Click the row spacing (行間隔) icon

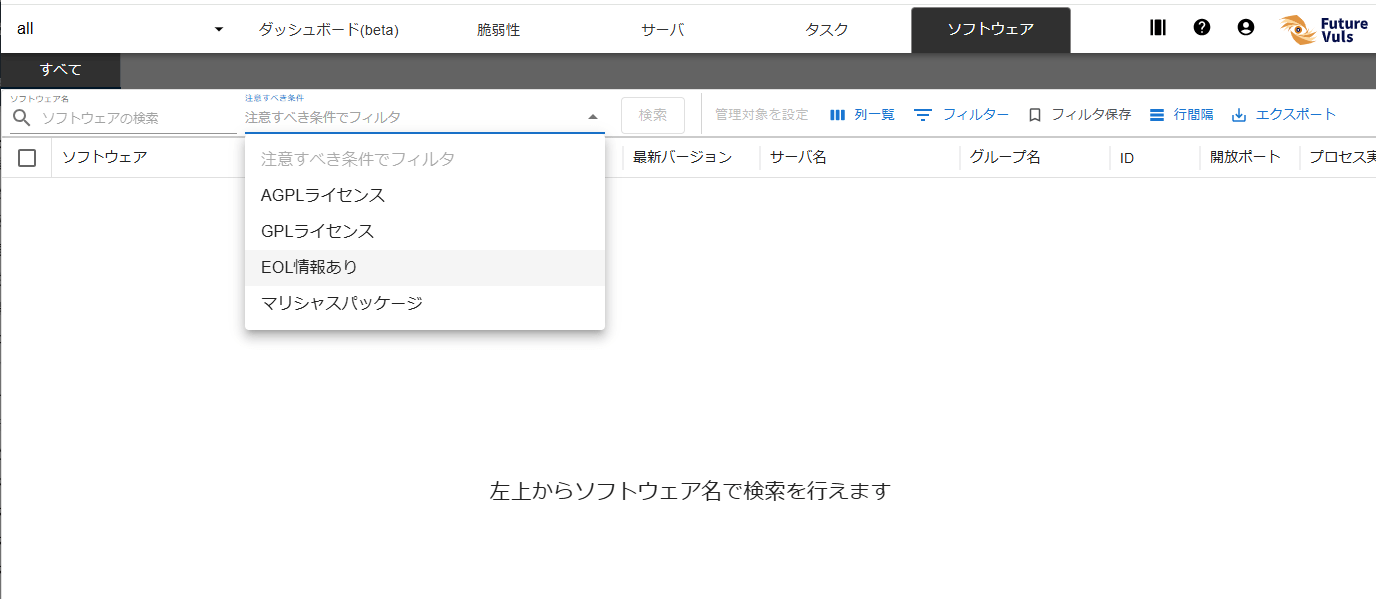coord(1157,115)
